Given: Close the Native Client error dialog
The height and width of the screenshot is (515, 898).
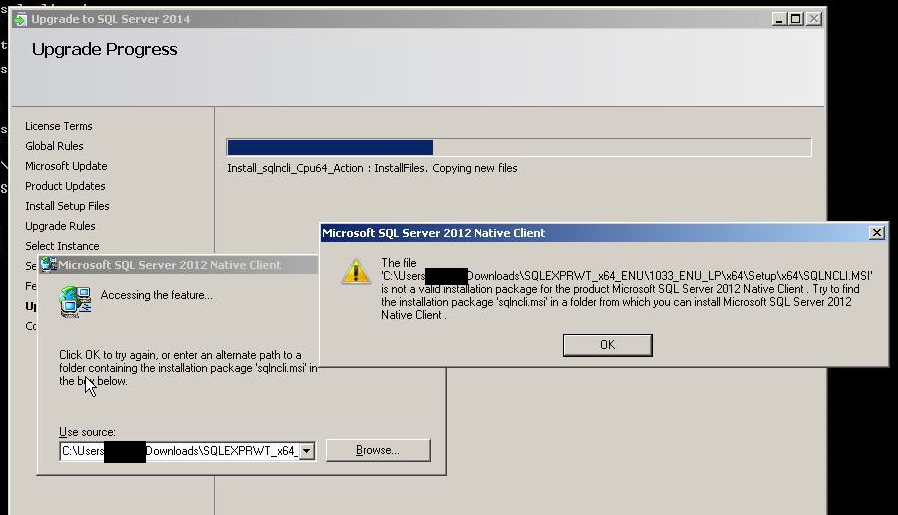Looking at the screenshot, I should 876,233.
